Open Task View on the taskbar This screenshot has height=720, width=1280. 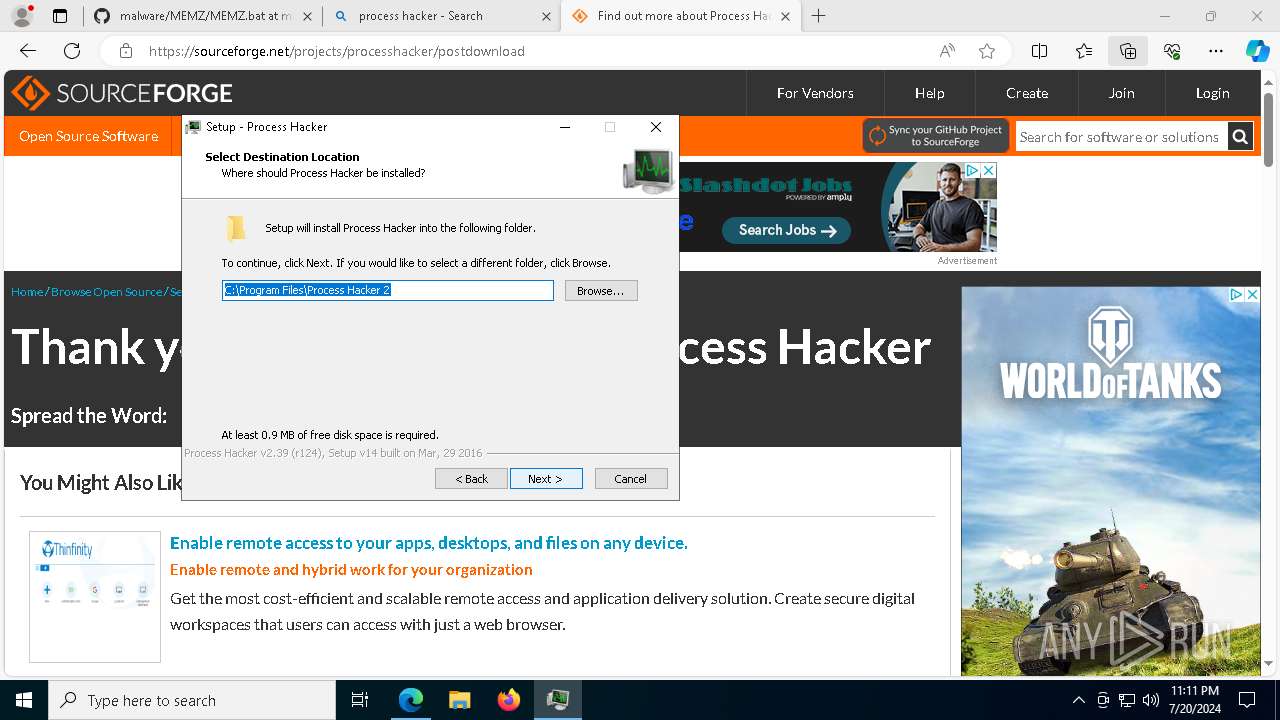pos(361,700)
